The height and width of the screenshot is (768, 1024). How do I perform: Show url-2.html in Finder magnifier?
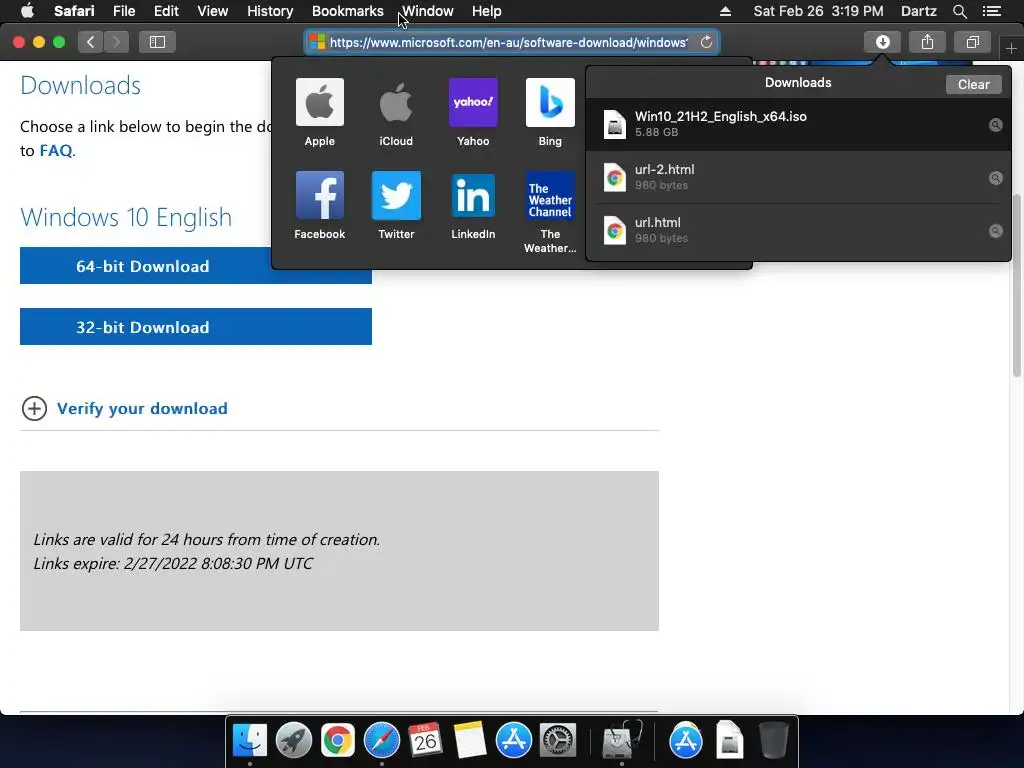(995, 178)
